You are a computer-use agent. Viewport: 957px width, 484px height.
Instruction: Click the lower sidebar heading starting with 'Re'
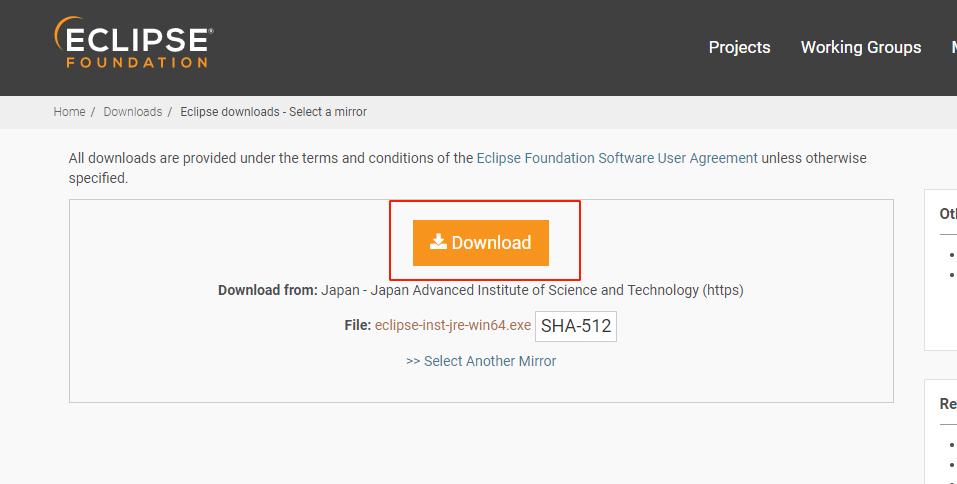948,404
